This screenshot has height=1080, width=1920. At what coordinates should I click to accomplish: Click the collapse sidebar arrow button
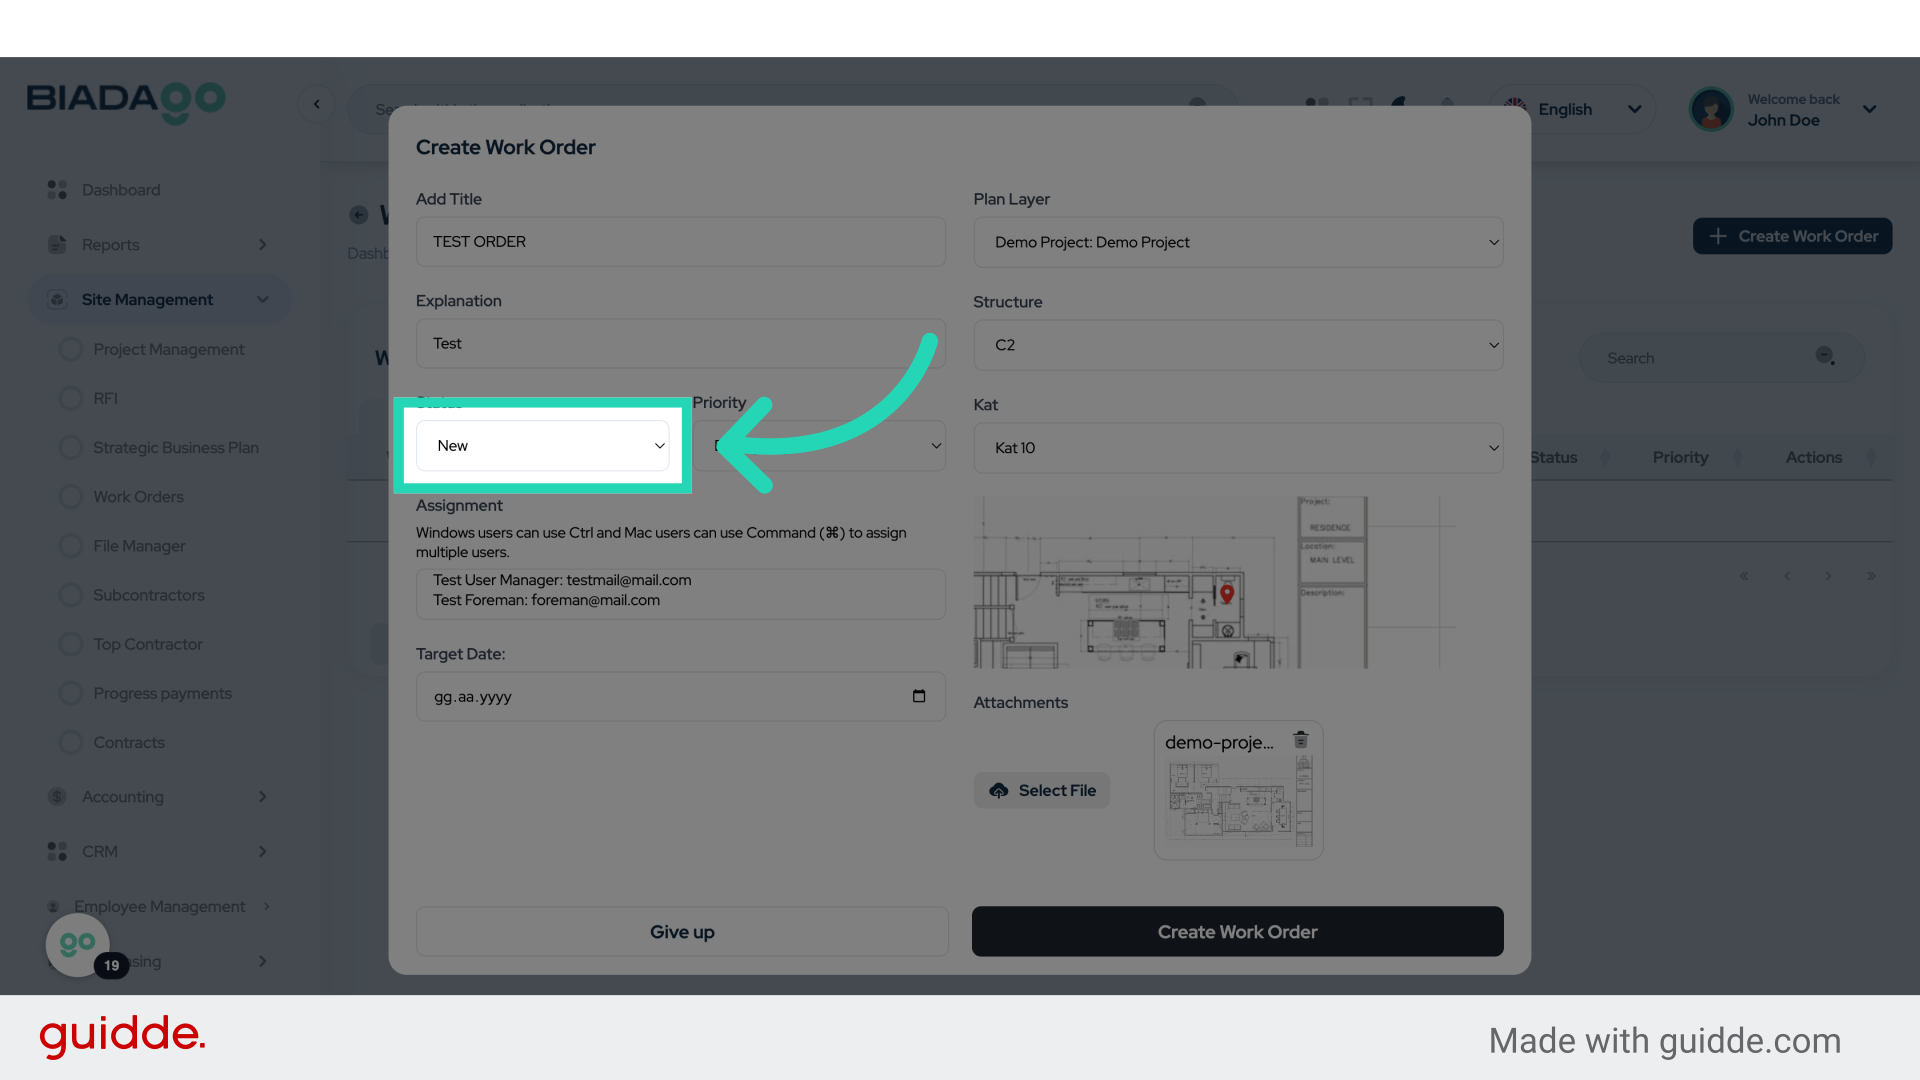pyautogui.click(x=317, y=104)
